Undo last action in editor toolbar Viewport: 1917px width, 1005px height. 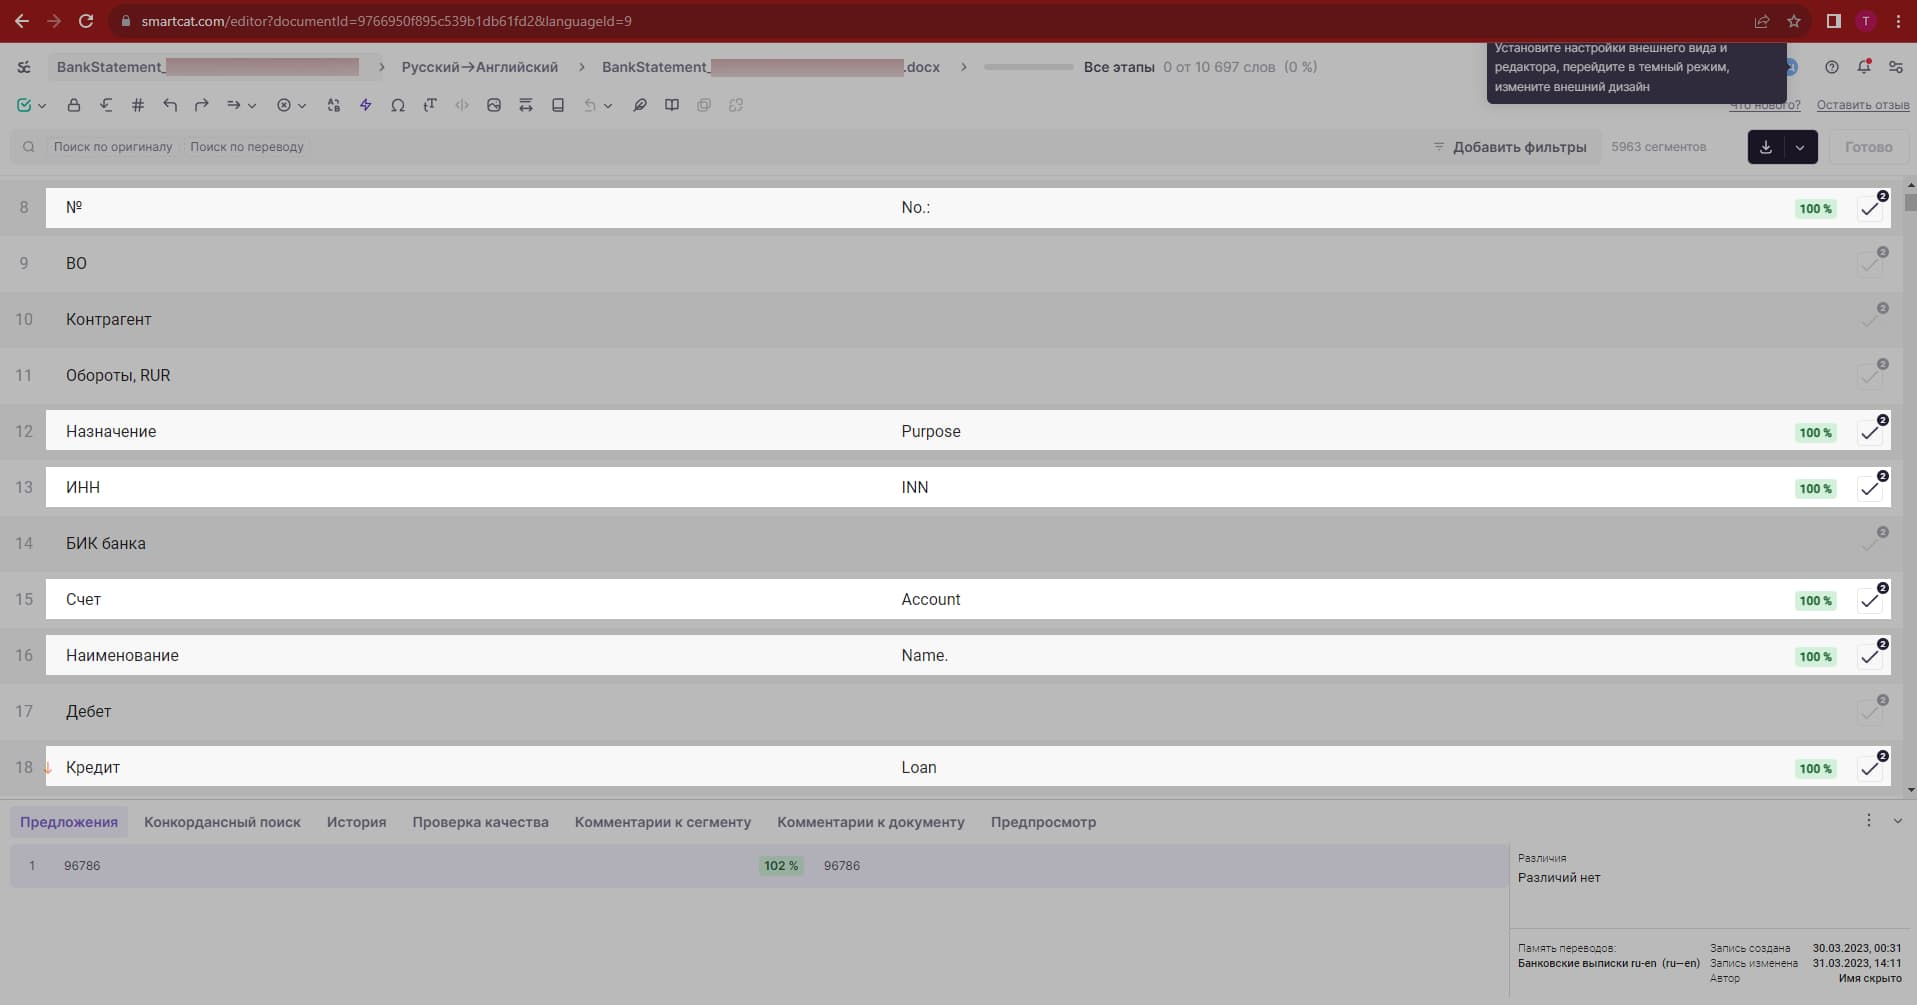pos(170,105)
